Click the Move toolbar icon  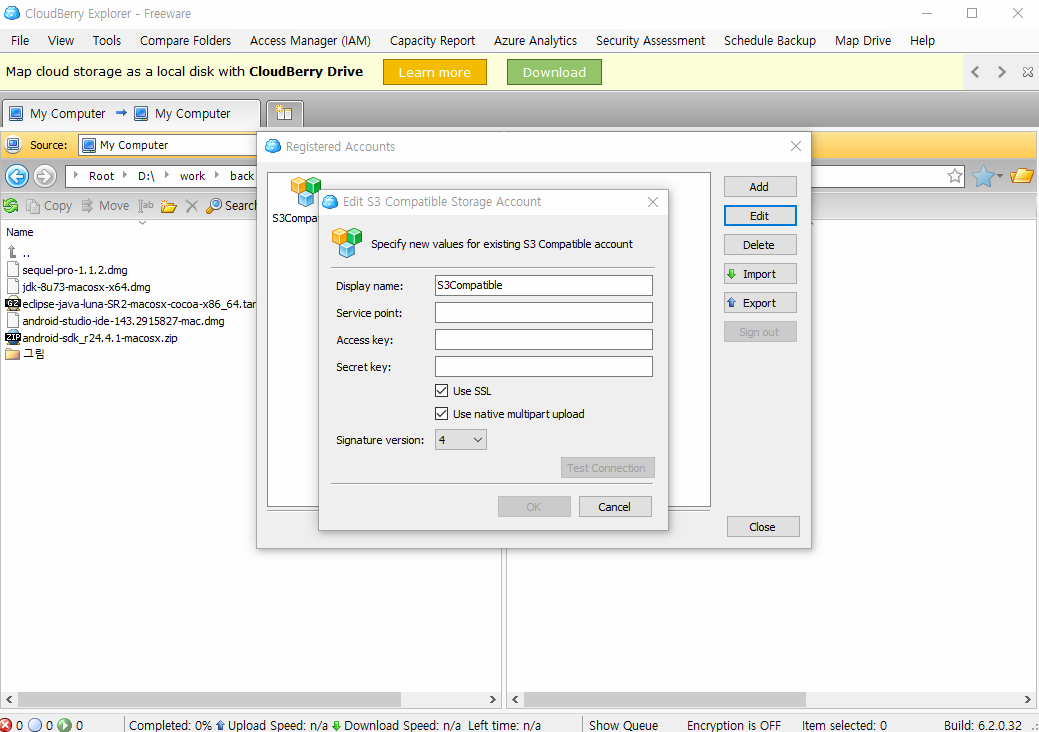[x=87, y=206]
